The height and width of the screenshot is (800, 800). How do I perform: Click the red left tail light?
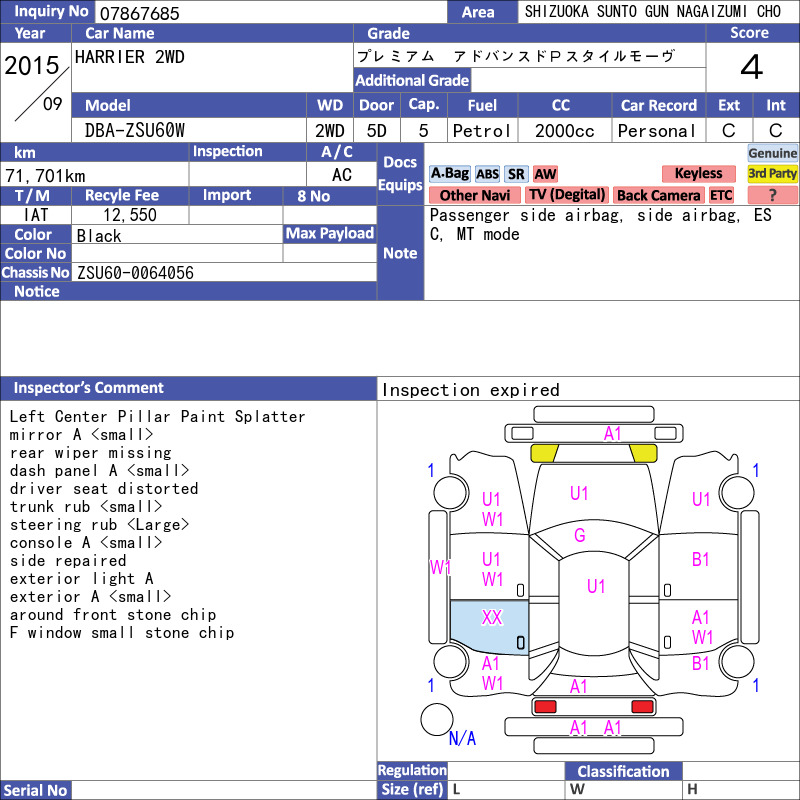pos(545,707)
